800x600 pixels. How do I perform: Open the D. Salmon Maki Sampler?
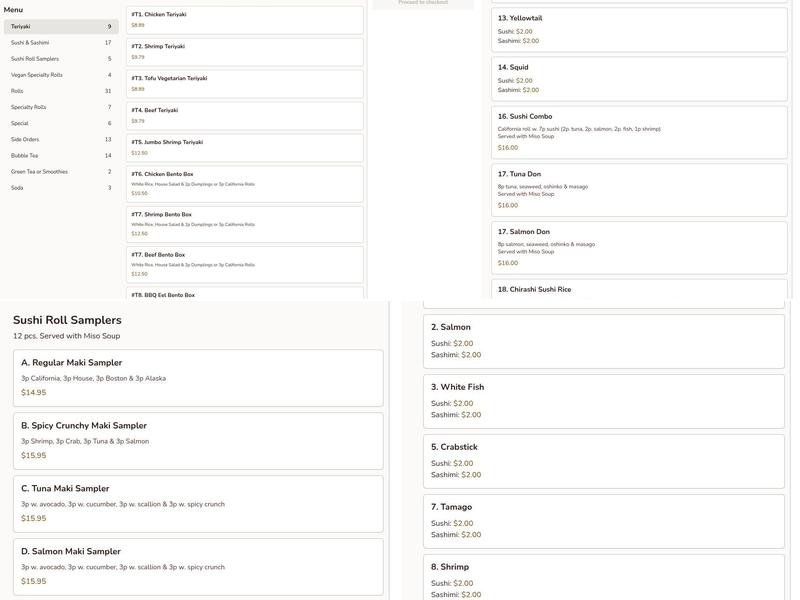pos(198,566)
